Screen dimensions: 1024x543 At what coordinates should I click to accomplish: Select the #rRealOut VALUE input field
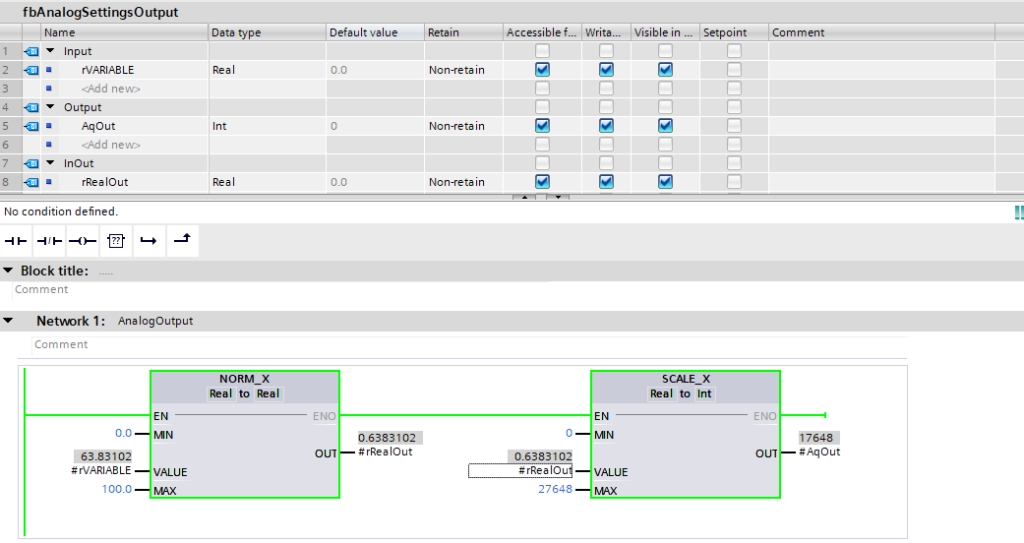pyautogui.click(x=521, y=471)
